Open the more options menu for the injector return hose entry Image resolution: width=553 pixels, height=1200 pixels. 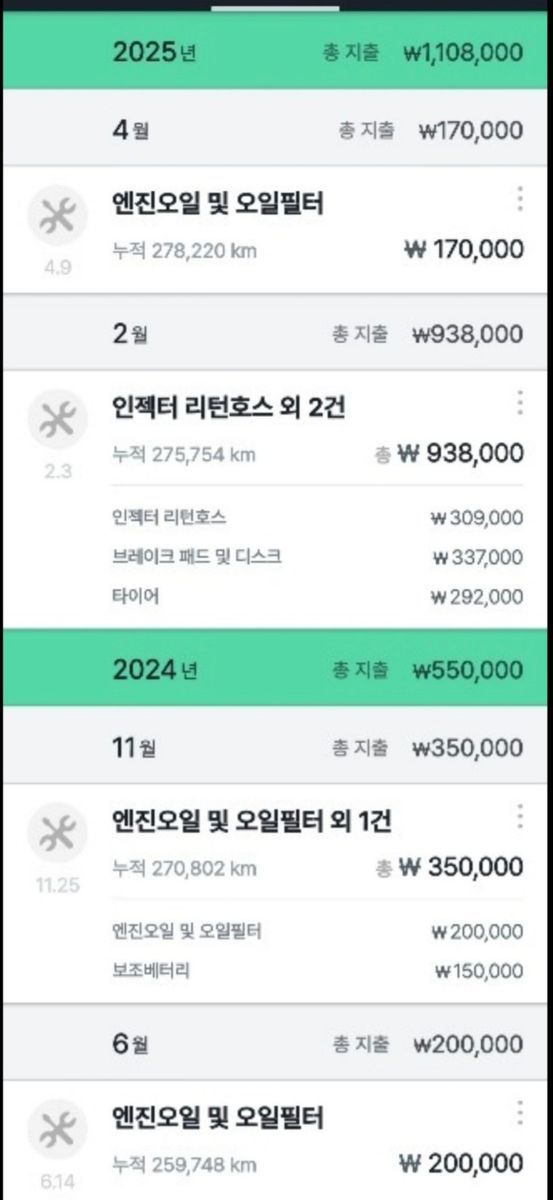pos(519,402)
